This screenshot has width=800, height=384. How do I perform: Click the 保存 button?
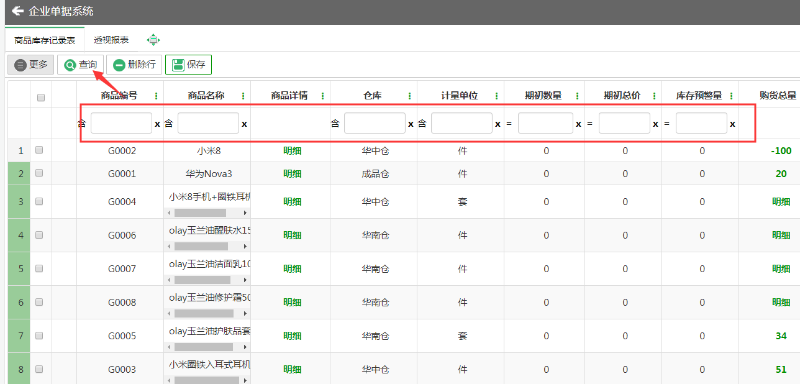pyautogui.click(x=188, y=65)
